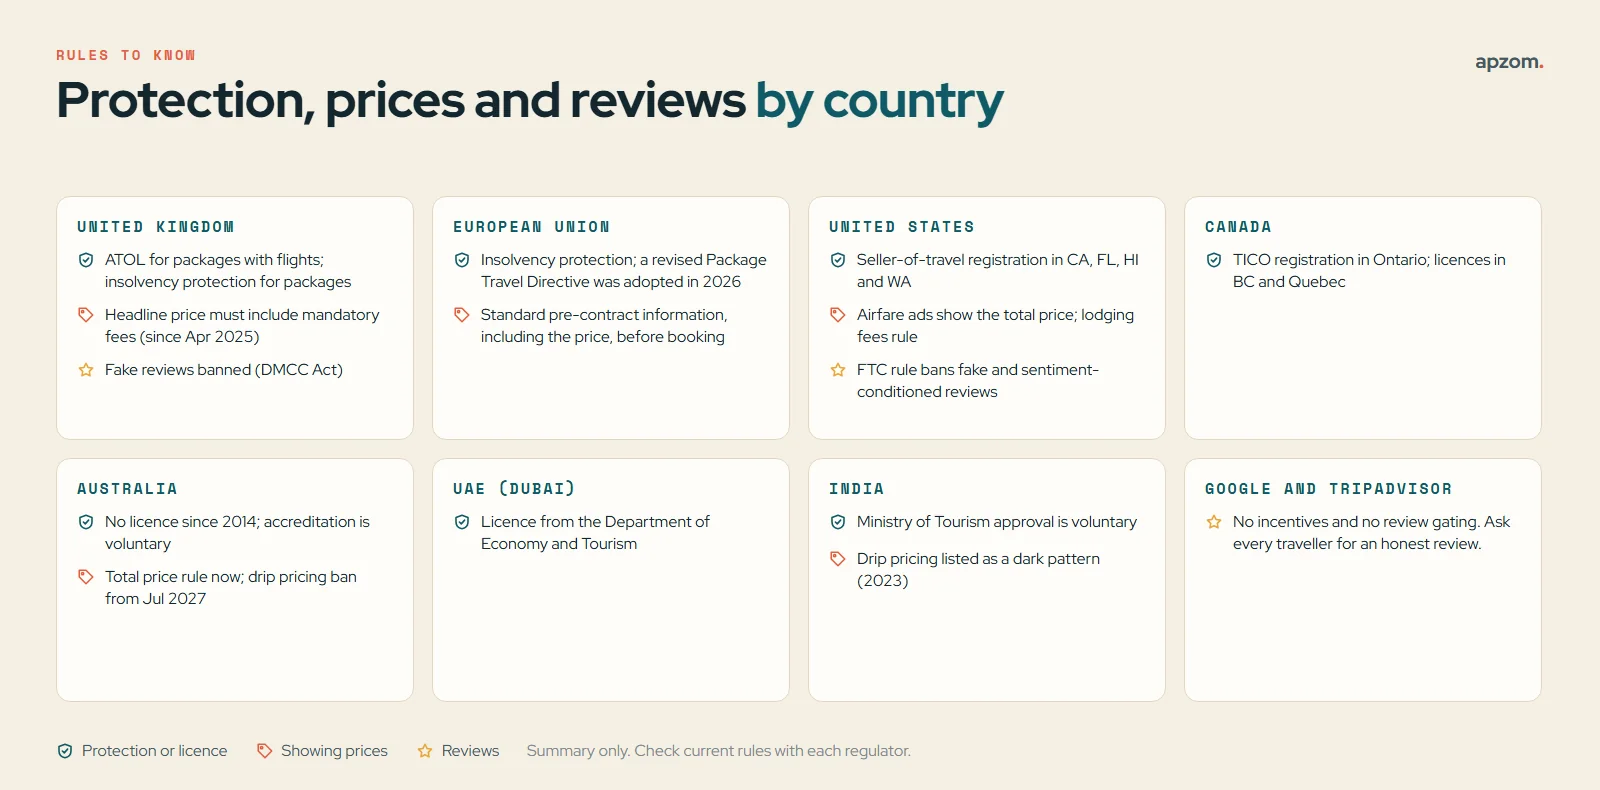Click the shield icon next to "Insolvency protection; a revised"

coord(462,260)
